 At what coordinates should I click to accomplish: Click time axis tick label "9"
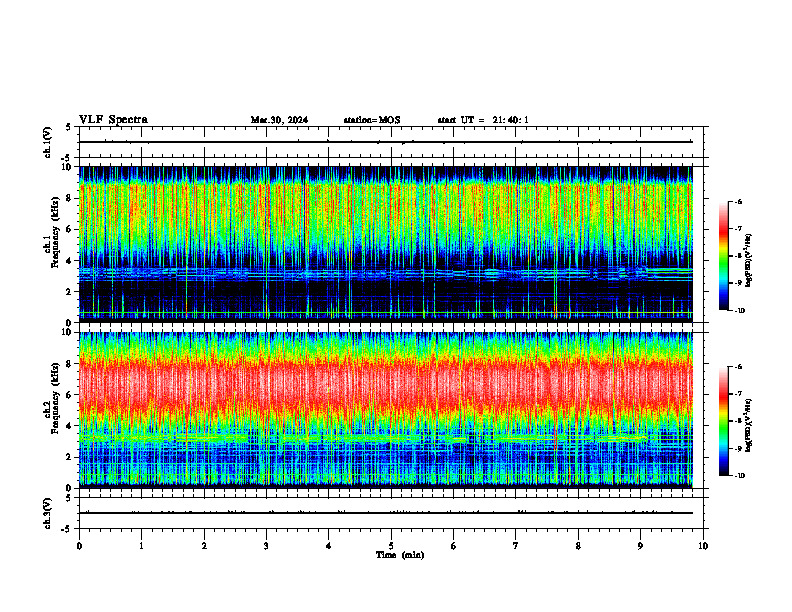coord(640,546)
